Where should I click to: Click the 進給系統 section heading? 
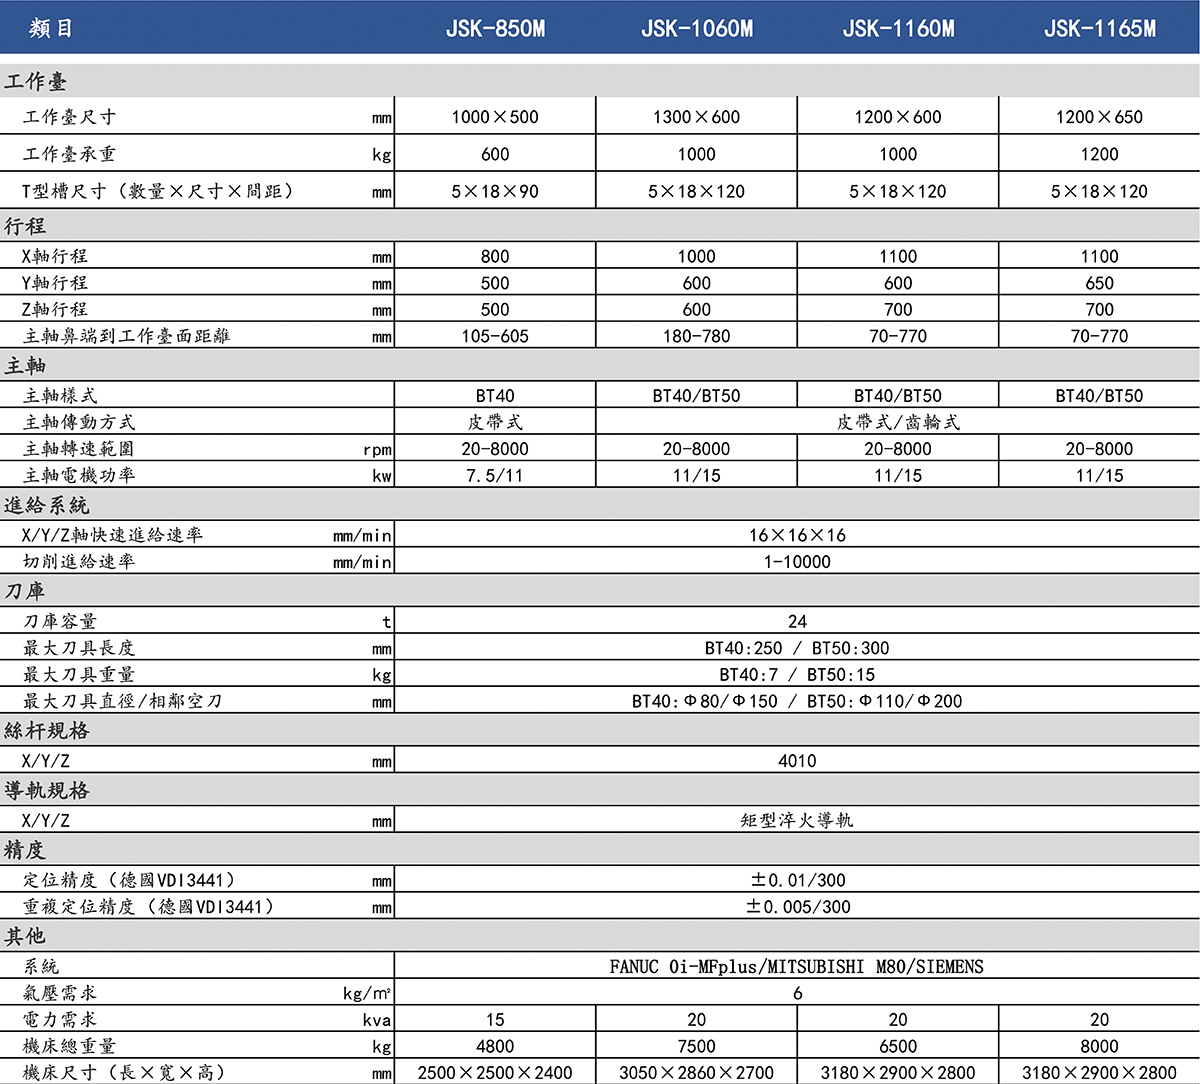point(46,506)
